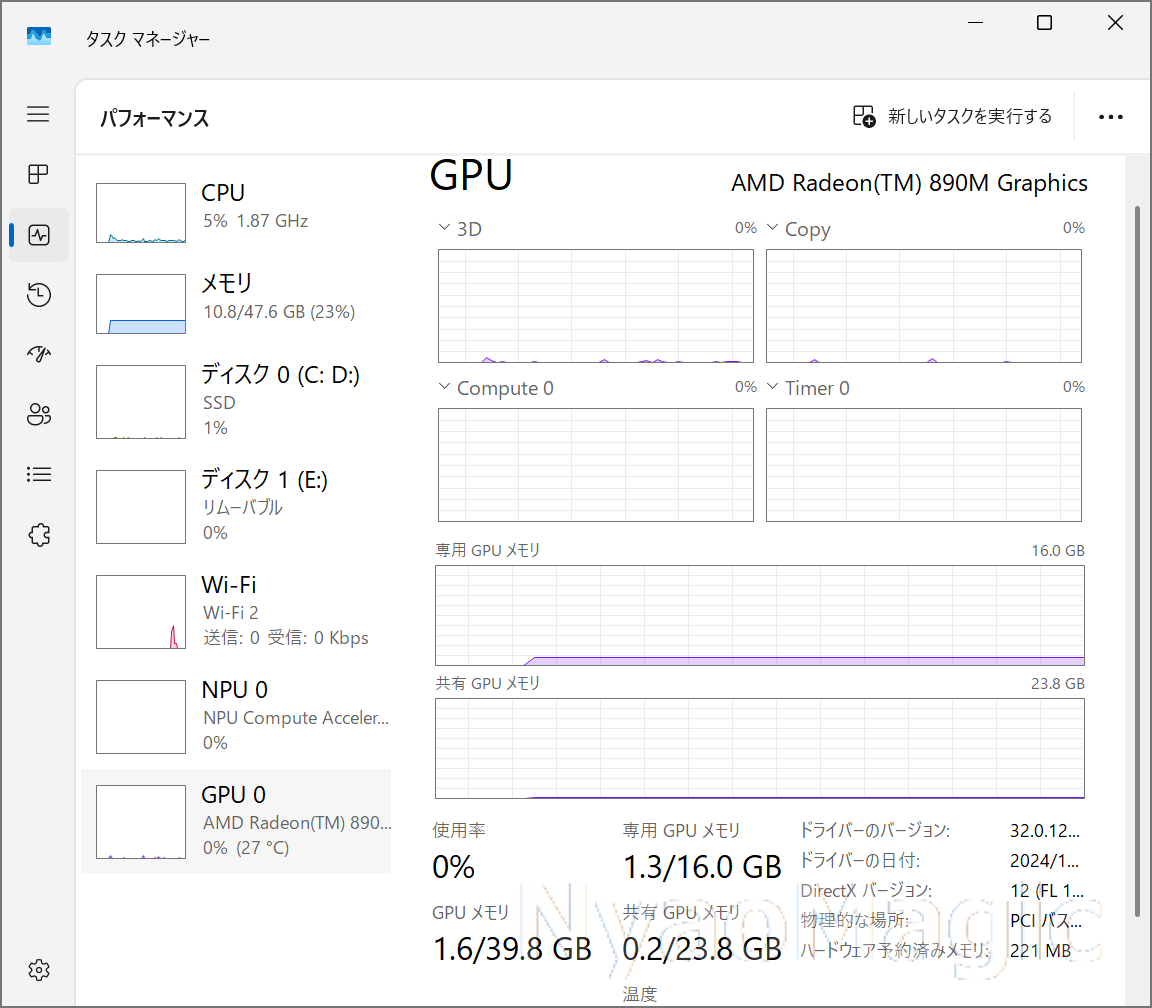Select the NPU 0 entry
The width and height of the screenshot is (1152, 1008).
[236, 717]
